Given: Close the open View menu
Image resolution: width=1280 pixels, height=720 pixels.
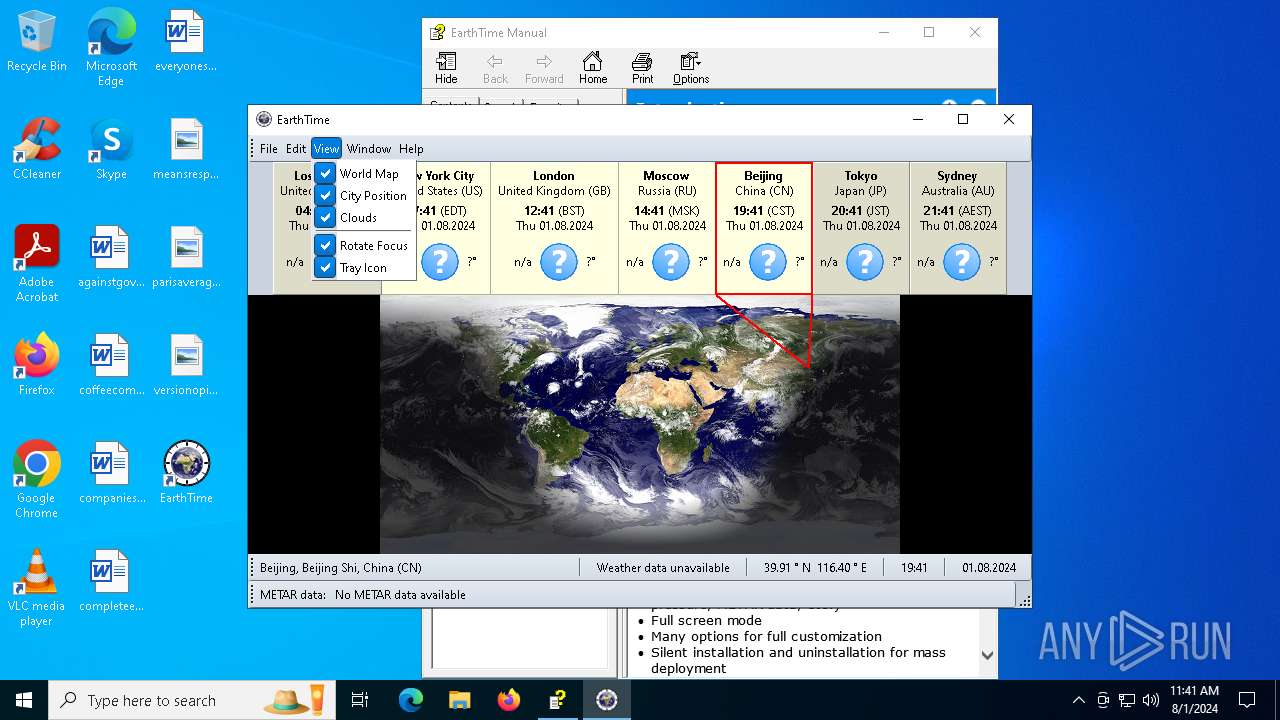Looking at the screenshot, I should click(x=326, y=148).
